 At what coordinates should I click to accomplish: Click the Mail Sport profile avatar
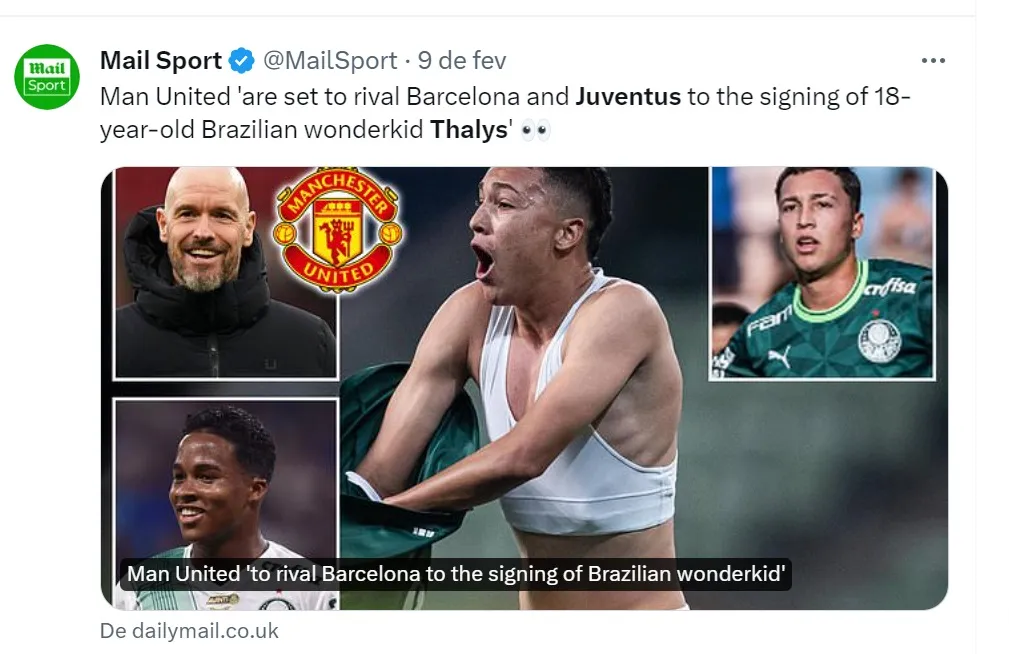(x=47, y=77)
